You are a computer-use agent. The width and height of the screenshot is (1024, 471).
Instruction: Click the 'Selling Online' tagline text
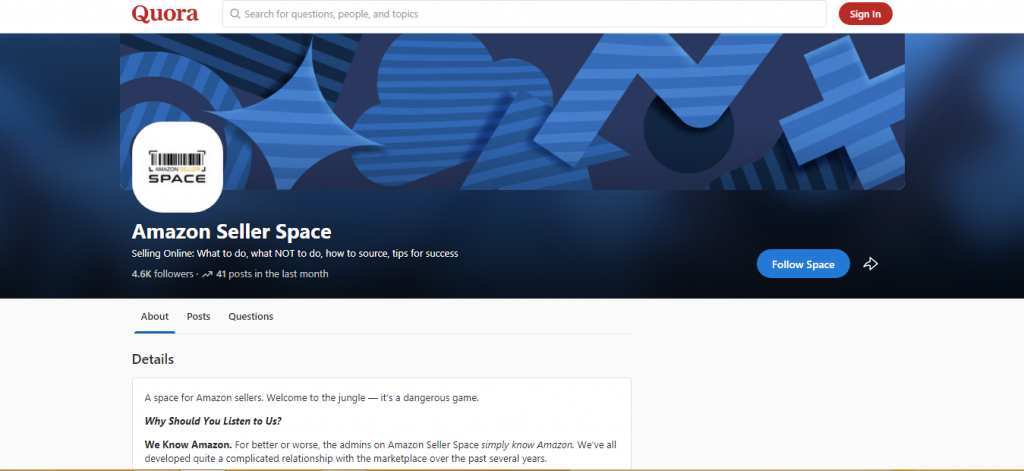[295, 253]
